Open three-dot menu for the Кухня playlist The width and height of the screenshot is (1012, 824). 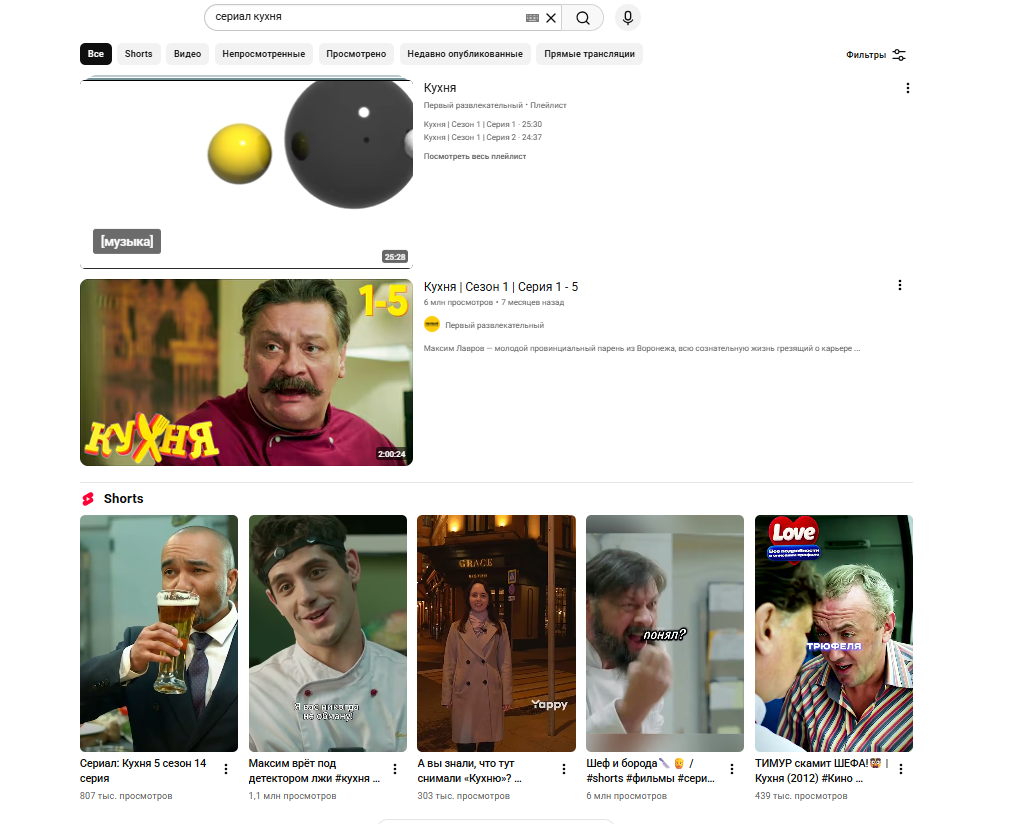pos(908,88)
